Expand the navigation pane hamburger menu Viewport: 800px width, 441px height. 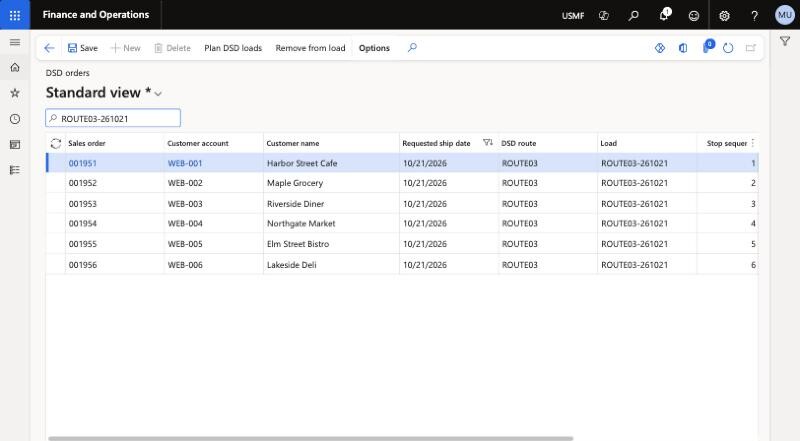[x=15, y=42]
